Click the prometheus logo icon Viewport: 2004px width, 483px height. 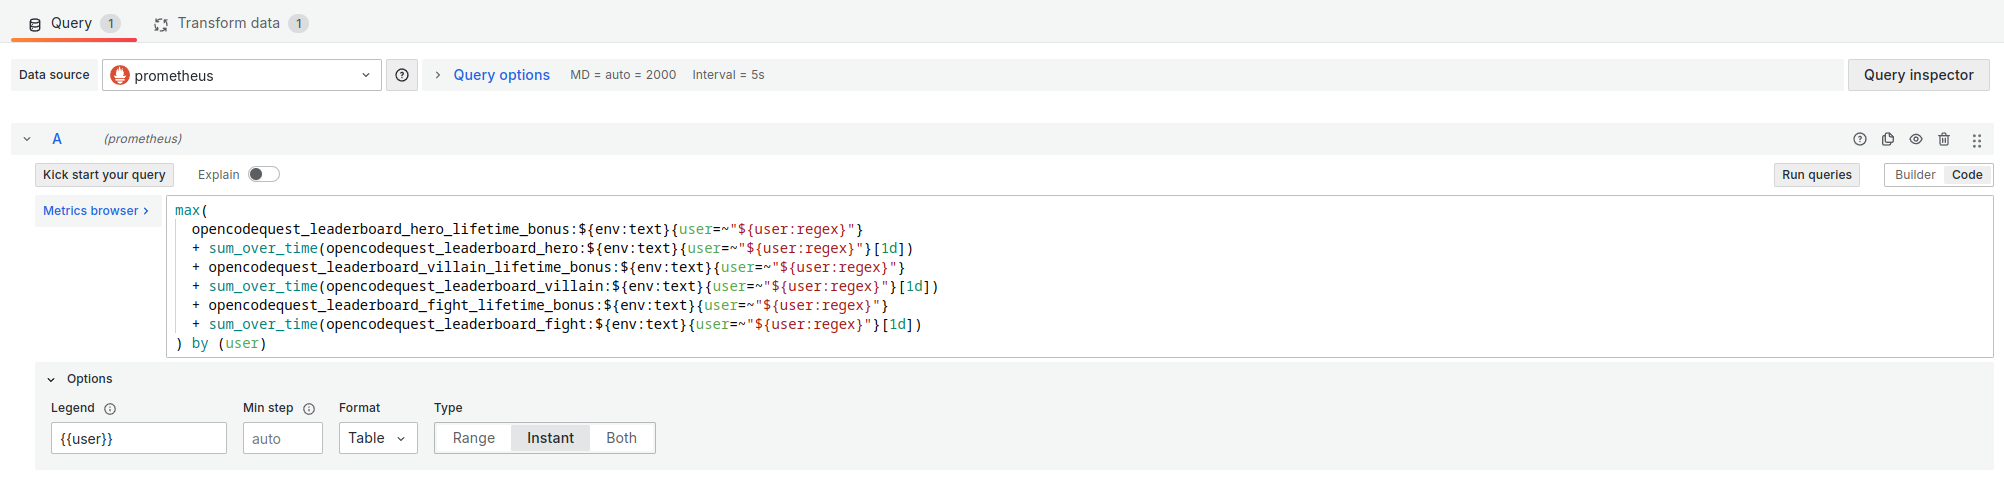click(x=120, y=75)
